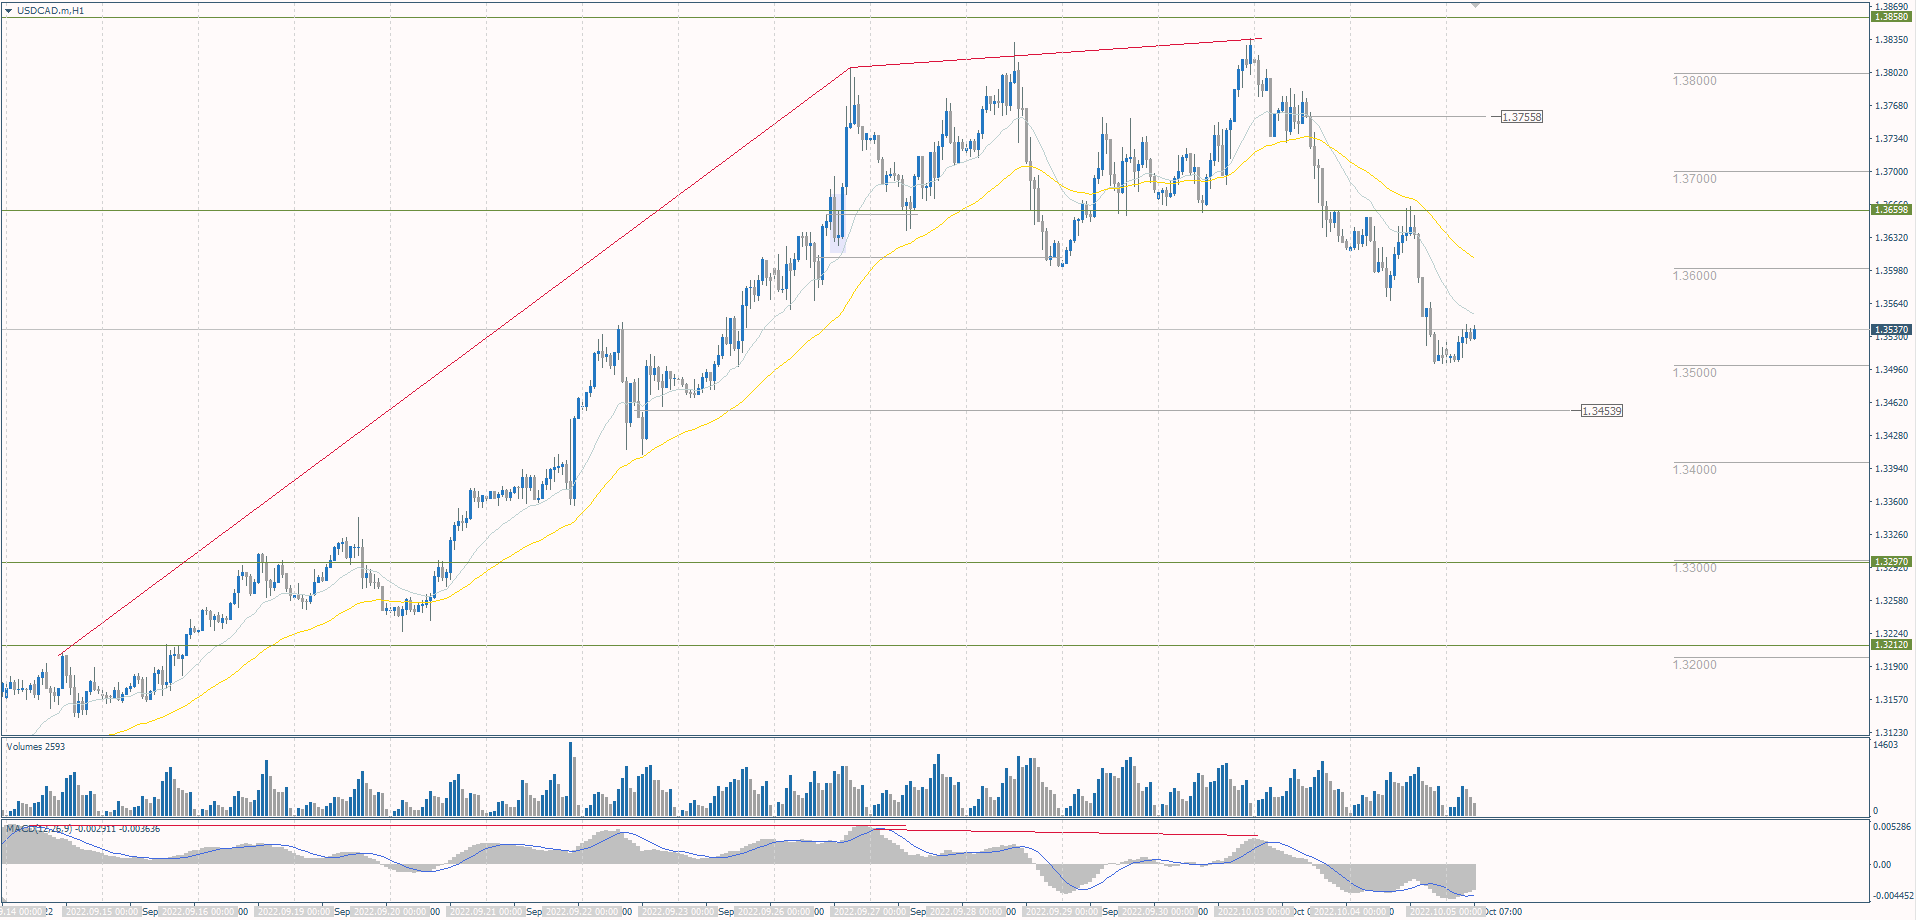Click the 1.32120 level tag on price axis

point(1891,645)
